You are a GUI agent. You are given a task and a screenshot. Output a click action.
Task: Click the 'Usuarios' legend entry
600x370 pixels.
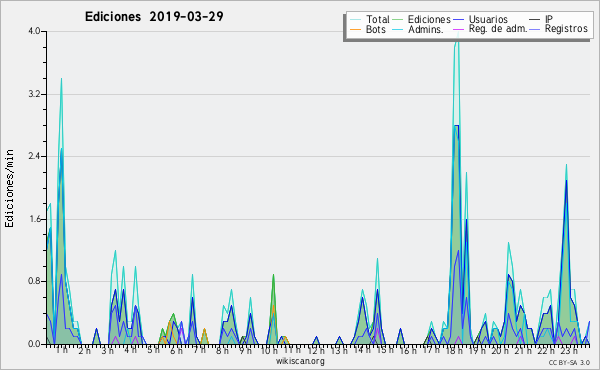pyautogui.click(x=481, y=19)
